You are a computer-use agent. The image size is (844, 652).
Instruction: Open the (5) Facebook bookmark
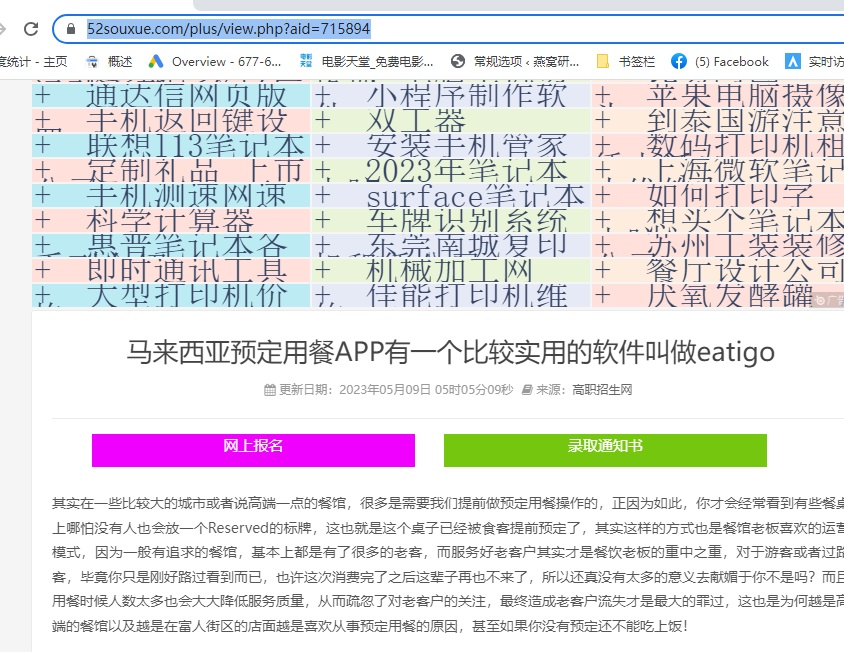tap(720, 62)
